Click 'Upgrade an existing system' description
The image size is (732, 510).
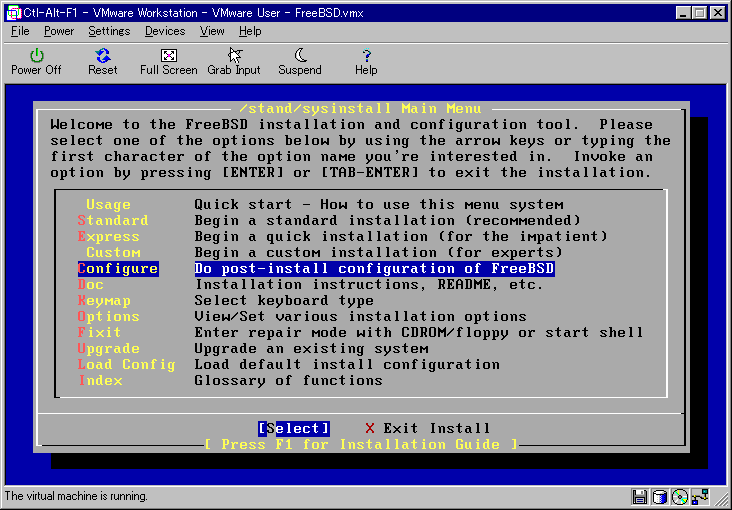pos(311,348)
